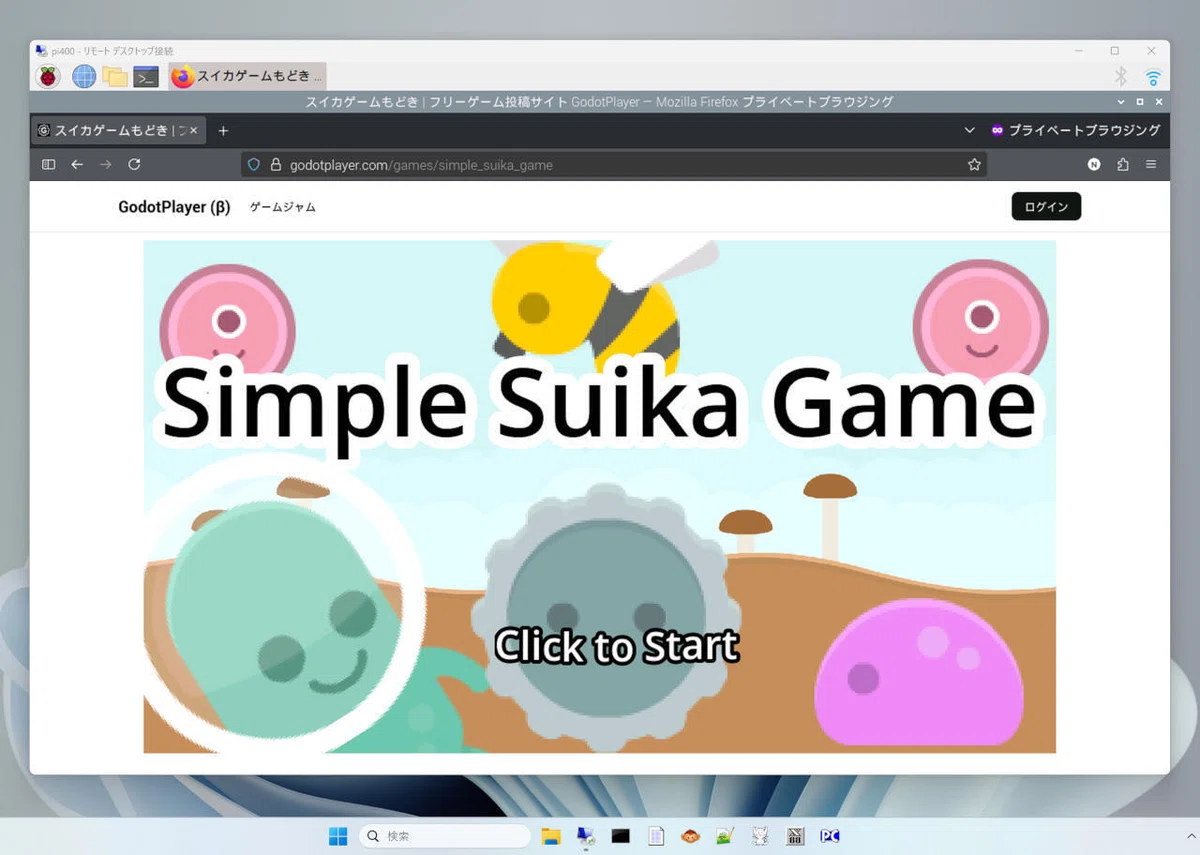The image size is (1200, 855).
Task: Open the document notepad taskbar icon
Action: [x=656, y=836]
